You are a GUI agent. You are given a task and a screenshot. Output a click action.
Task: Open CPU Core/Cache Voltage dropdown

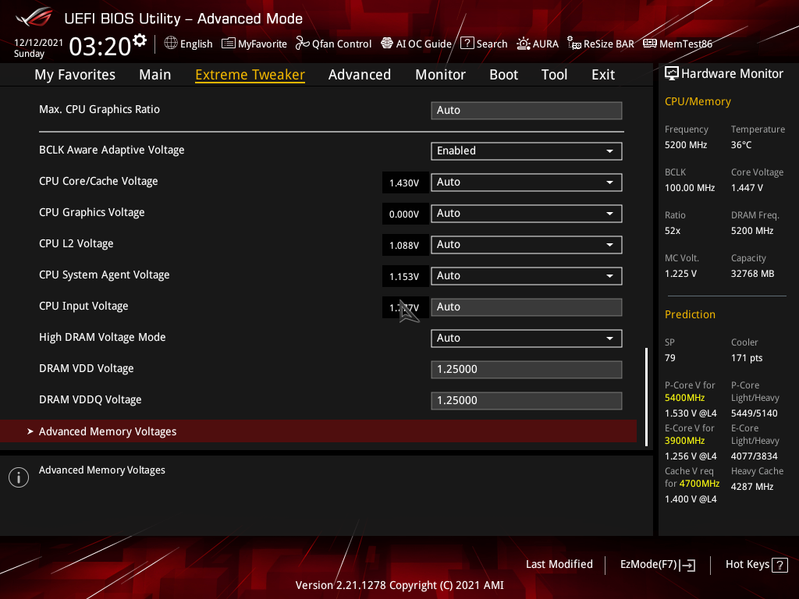pos(526,182)
